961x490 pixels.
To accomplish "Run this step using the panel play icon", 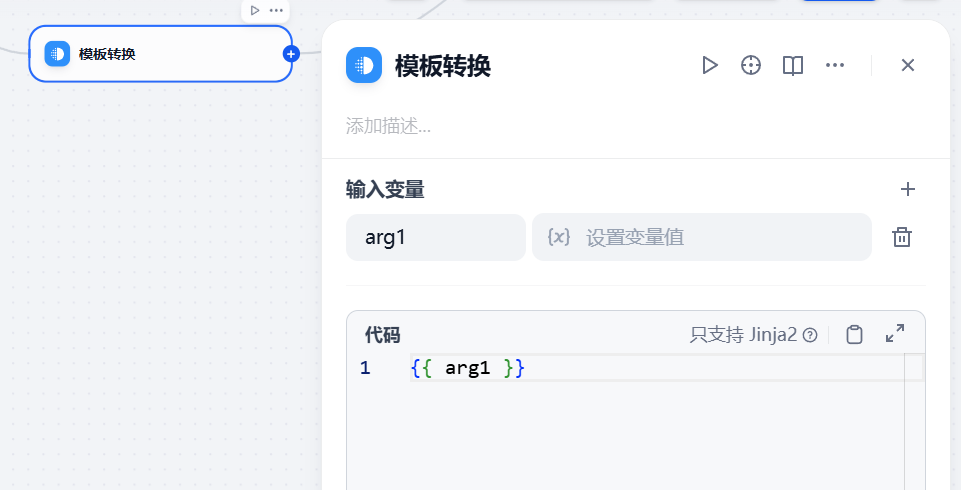I will point(710,65).
